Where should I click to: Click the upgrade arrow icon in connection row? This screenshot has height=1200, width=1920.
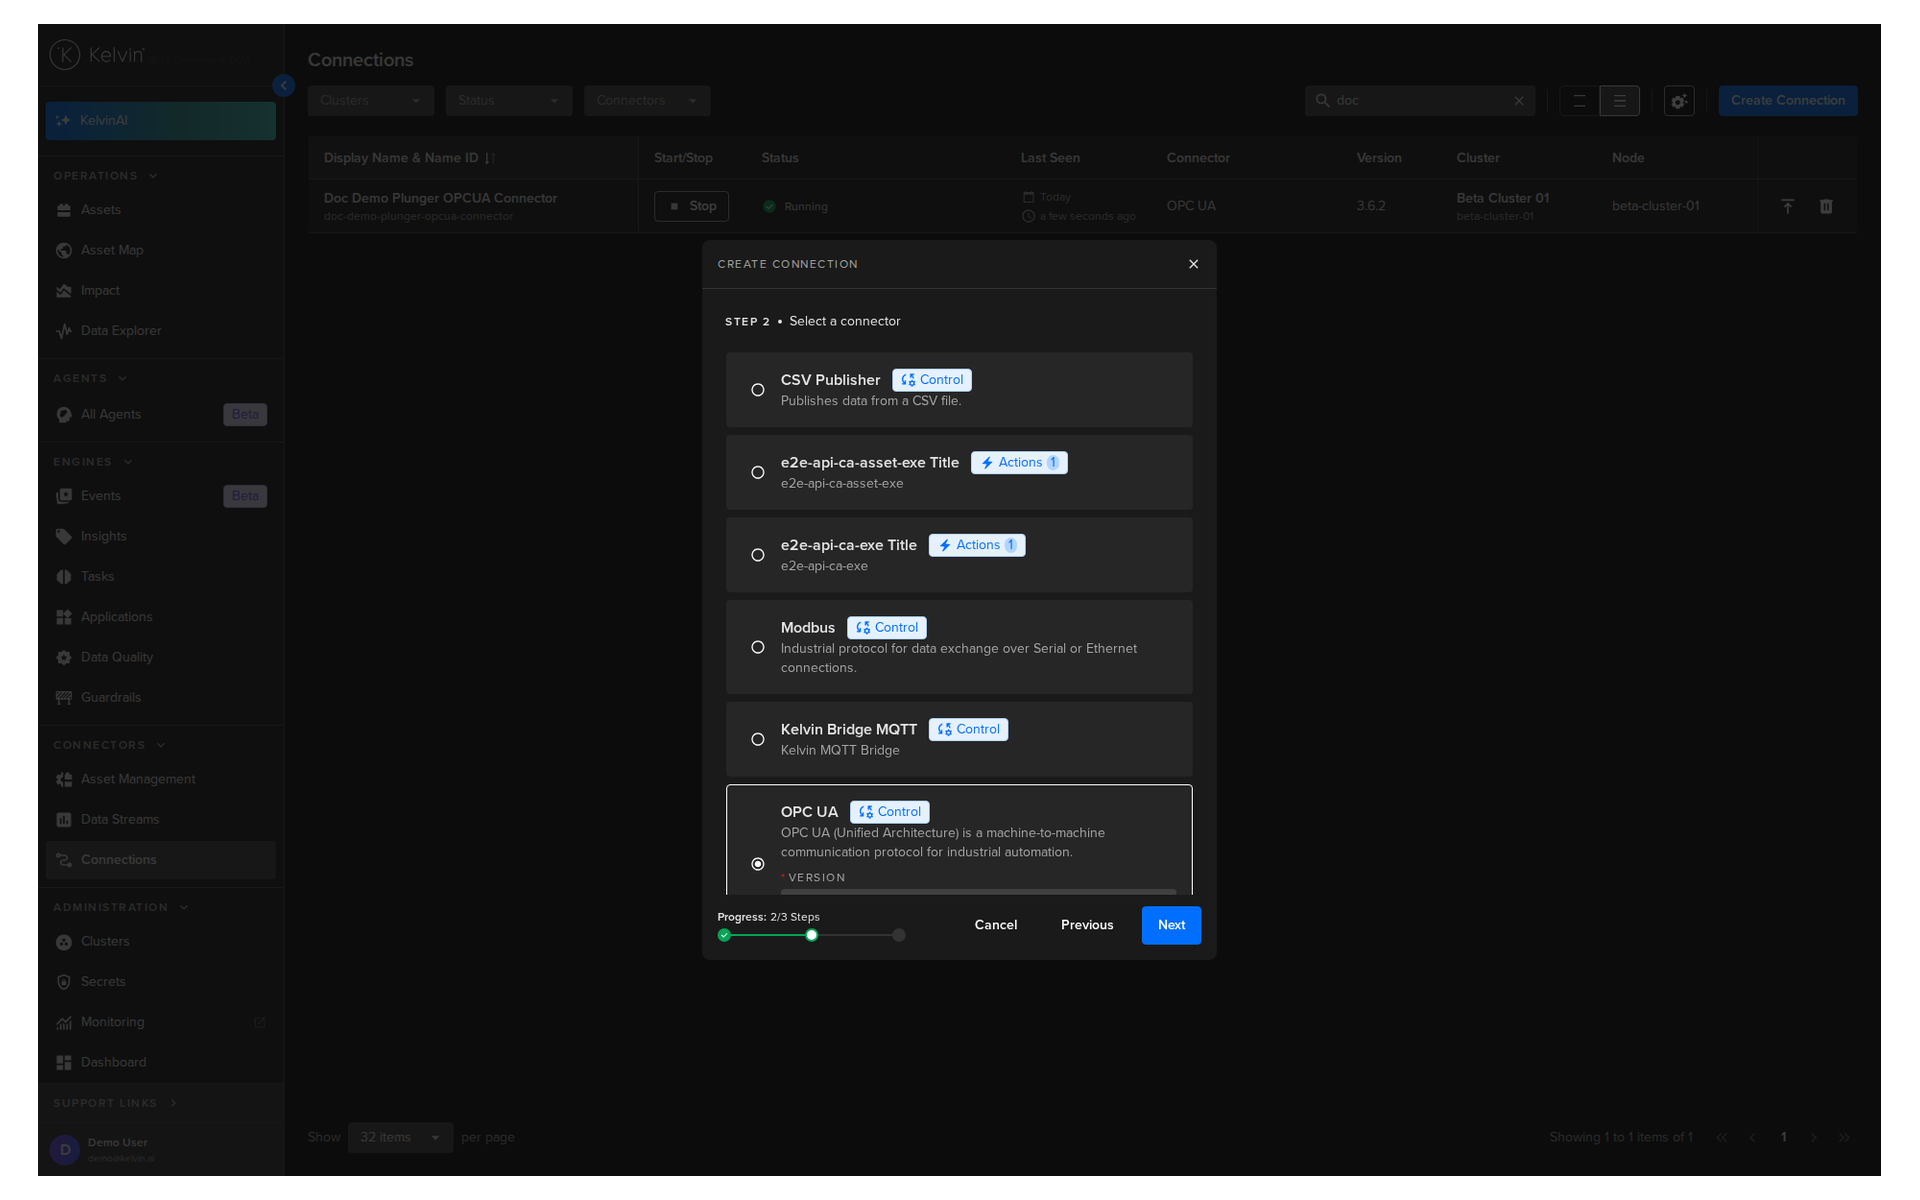(x=1788, y=206)
